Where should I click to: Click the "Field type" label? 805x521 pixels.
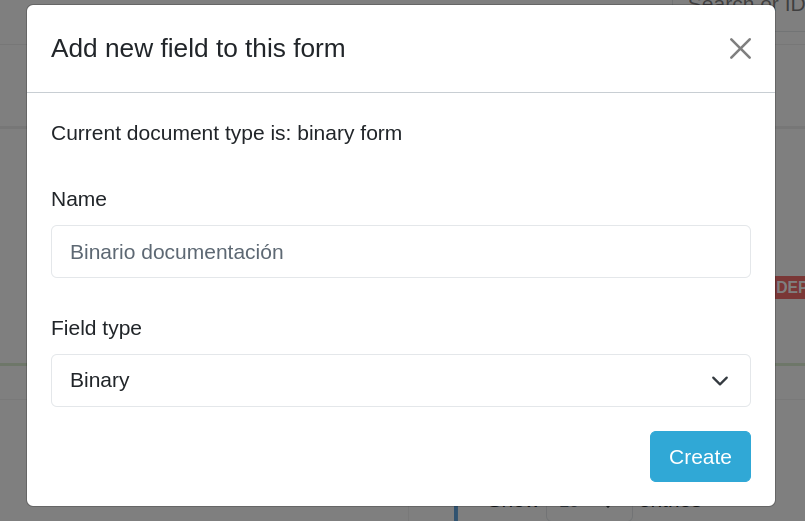(x=96, y=328)
